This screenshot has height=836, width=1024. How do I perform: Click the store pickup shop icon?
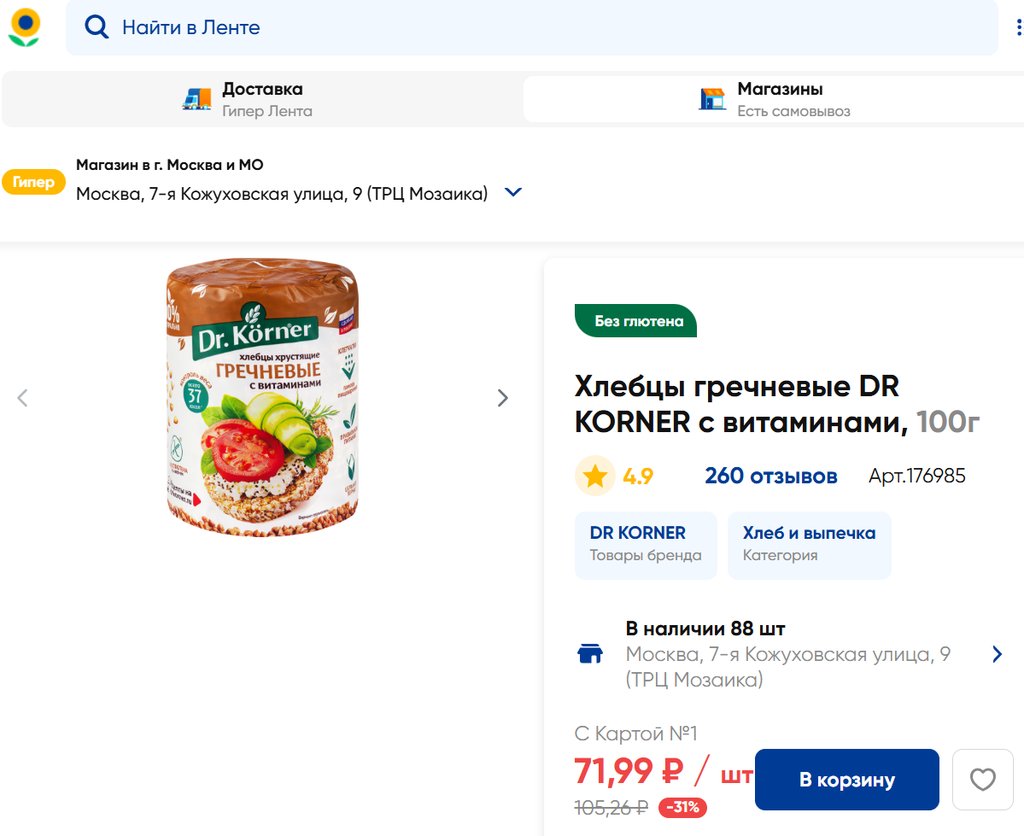(x=712, y=98)
